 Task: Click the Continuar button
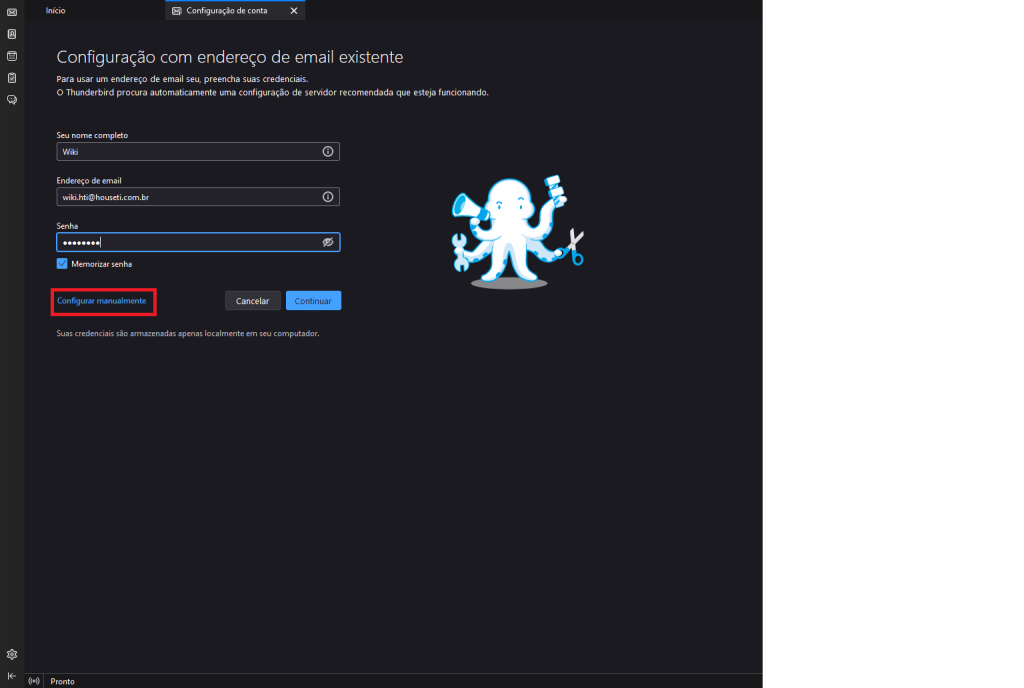(313, 301)
